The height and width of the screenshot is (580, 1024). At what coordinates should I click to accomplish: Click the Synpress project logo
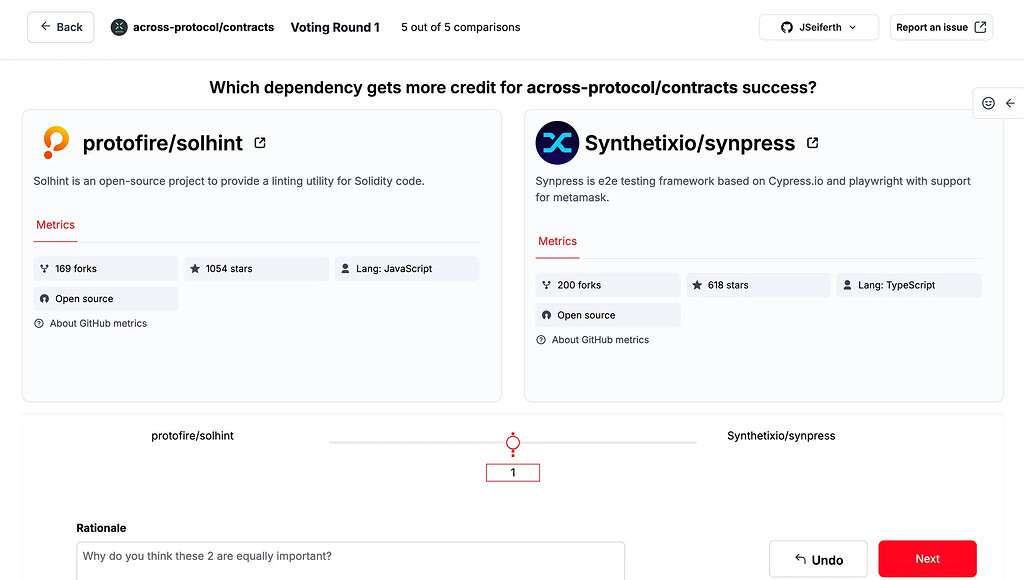[x=557, y=143]
